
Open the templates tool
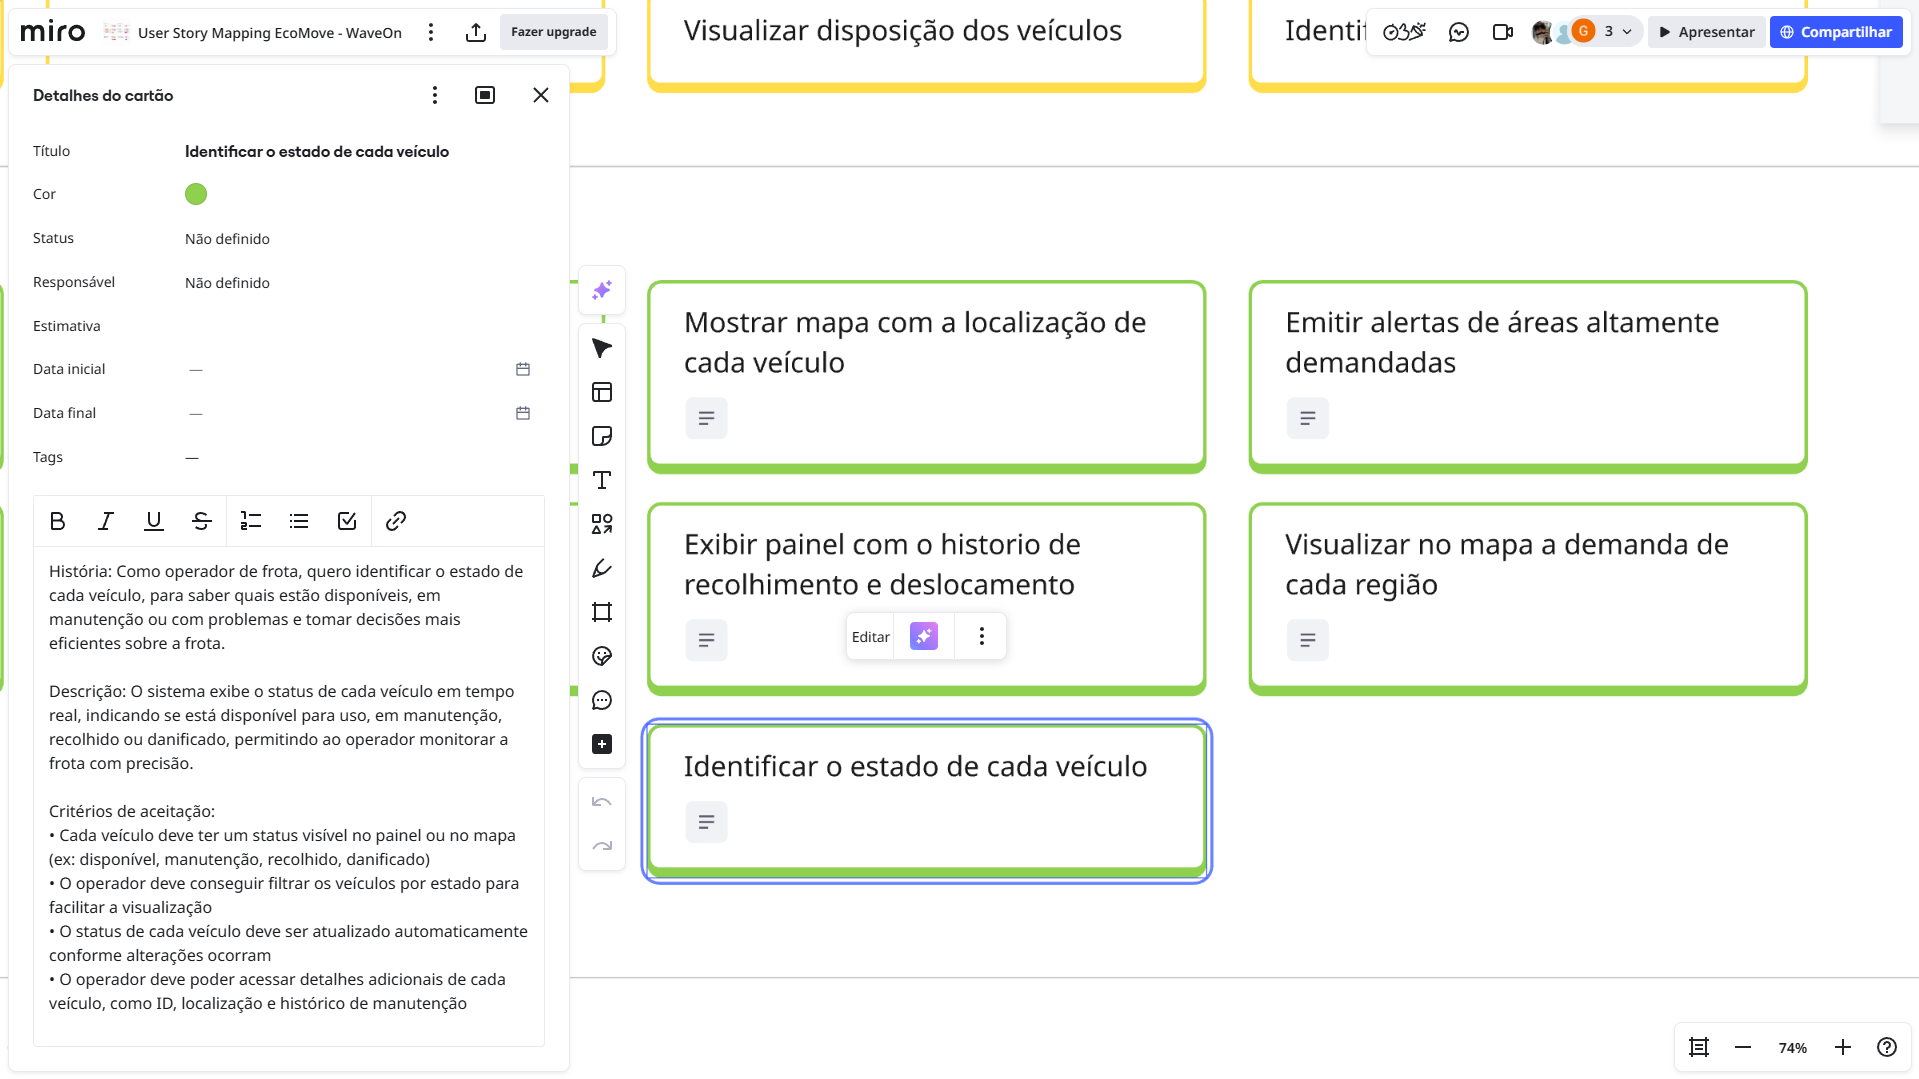(601, 392)
